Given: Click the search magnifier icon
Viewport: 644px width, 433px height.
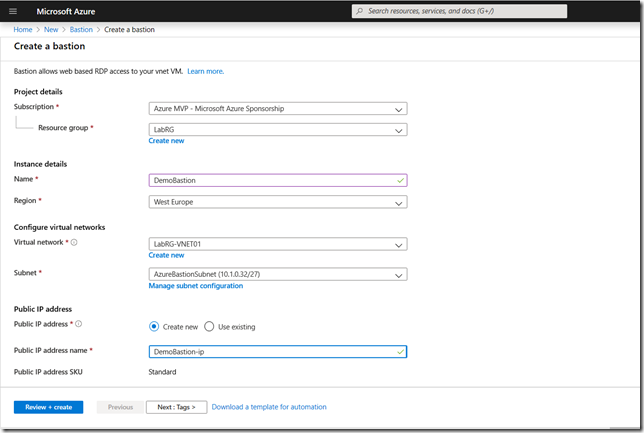Looking at the screenshot, I should [x=360, y=11].
